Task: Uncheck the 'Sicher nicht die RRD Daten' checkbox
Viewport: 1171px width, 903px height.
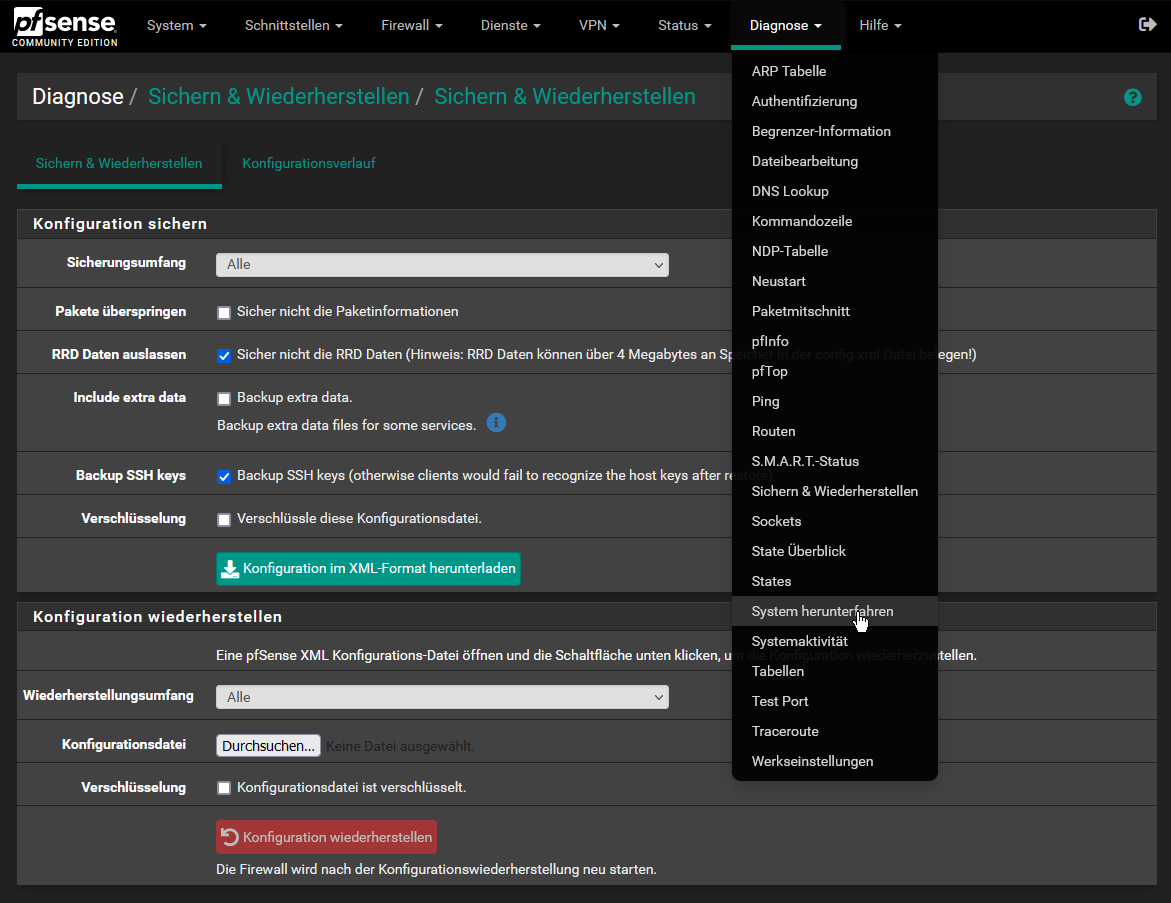Action: pyautogui.click(x=224, y=356)
